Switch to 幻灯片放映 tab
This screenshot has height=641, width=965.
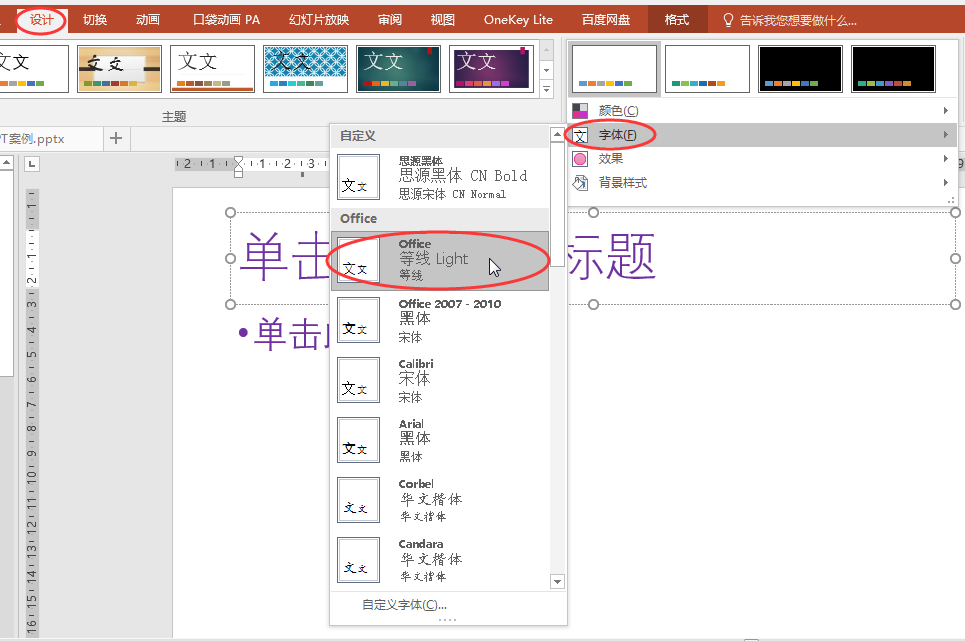coord(319,20)
